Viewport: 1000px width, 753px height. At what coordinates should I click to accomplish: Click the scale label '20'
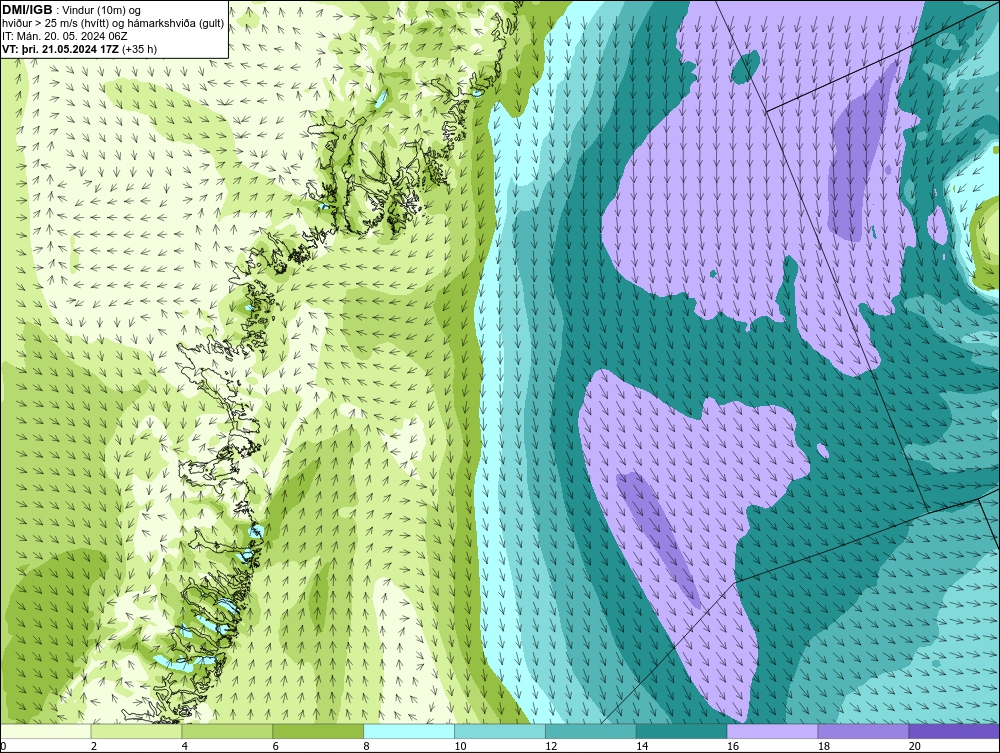(915, 746)
